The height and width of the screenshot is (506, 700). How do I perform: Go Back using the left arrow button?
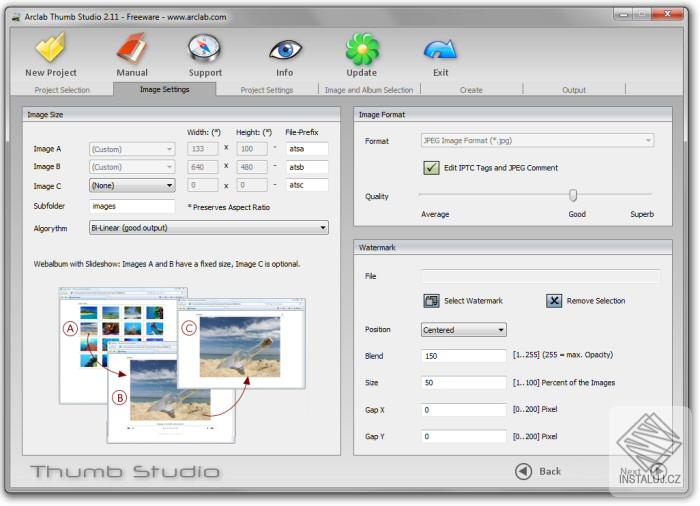(x=523, y=471)
